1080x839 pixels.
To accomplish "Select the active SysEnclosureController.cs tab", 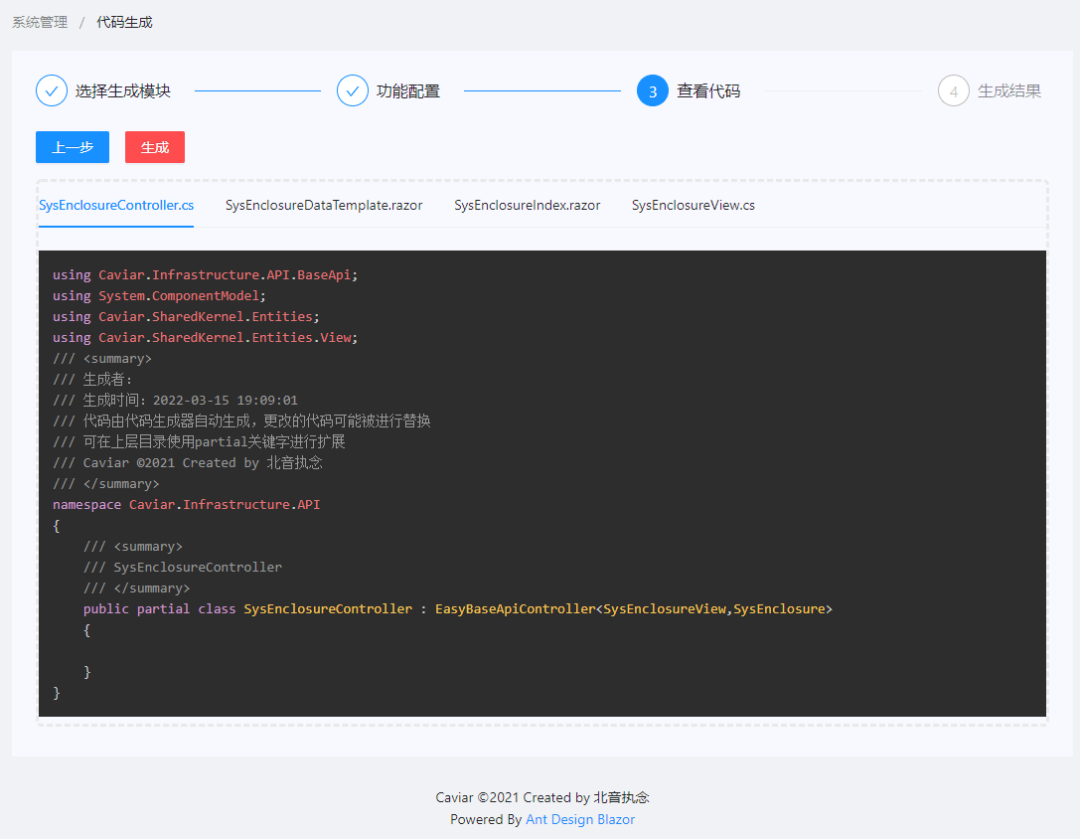I will pos(115,205).
